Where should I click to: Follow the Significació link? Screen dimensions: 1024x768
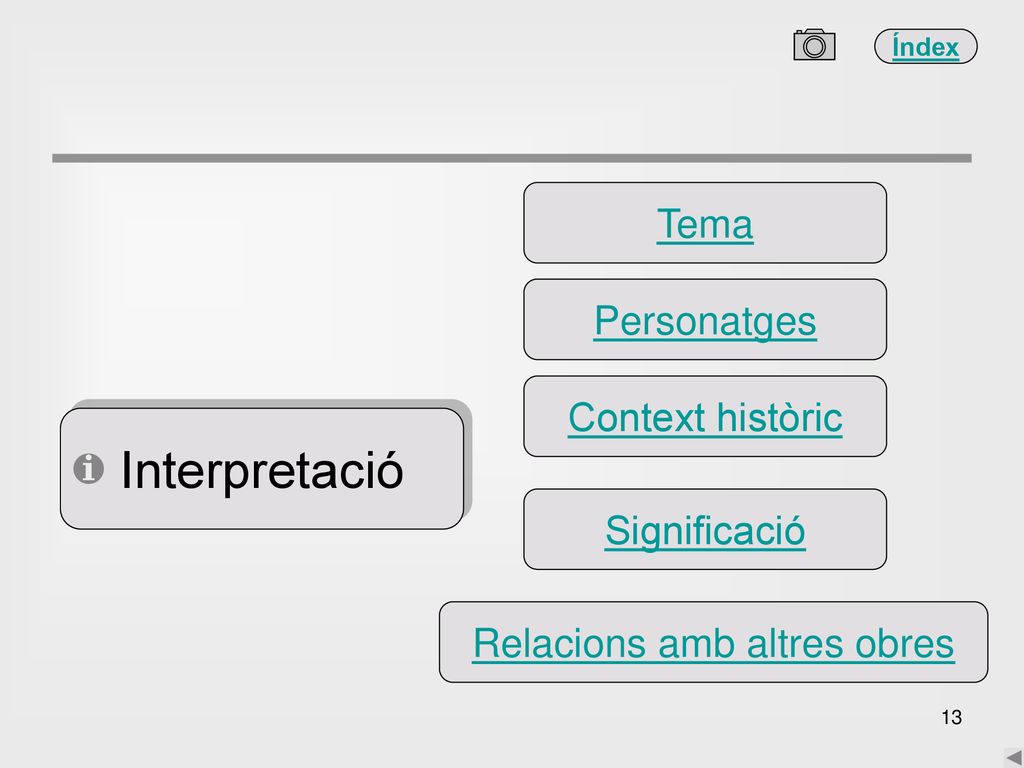point(705,531)
